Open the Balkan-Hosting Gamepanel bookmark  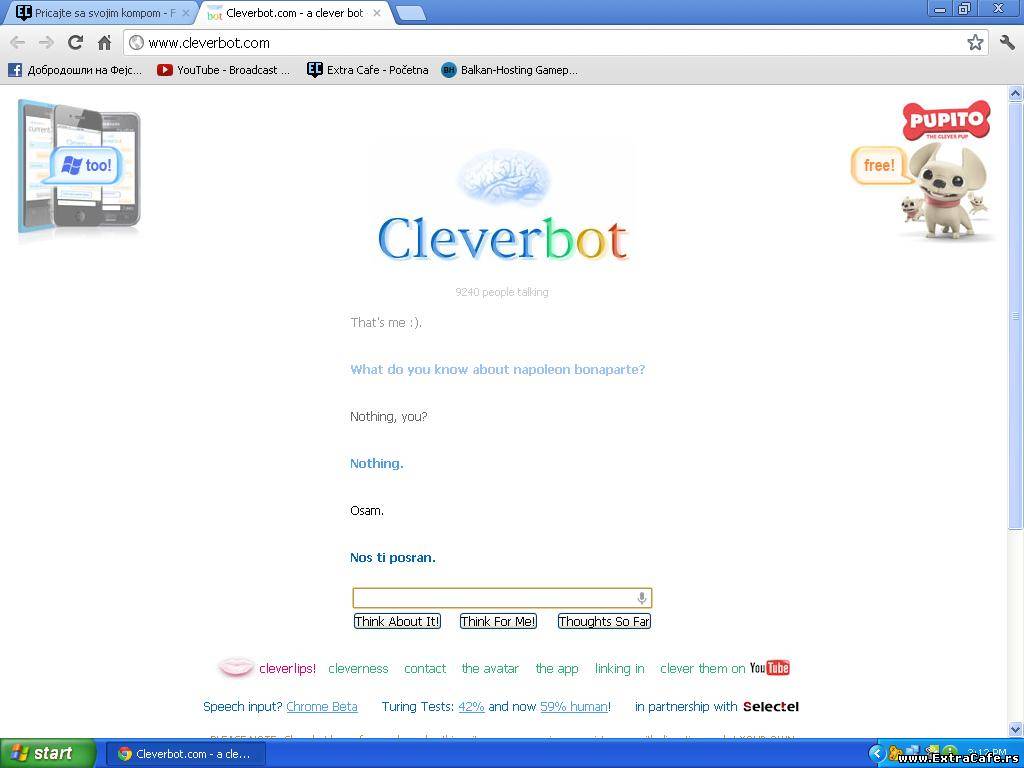coord(509,70)
